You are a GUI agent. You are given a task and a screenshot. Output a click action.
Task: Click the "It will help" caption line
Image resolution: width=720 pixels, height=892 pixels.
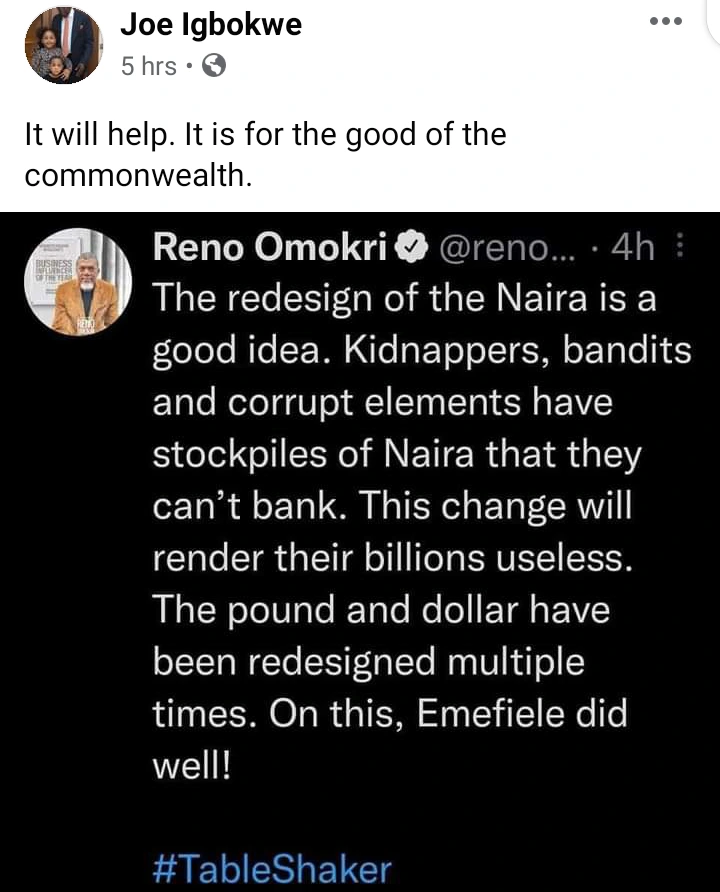[x=265, y=135]
